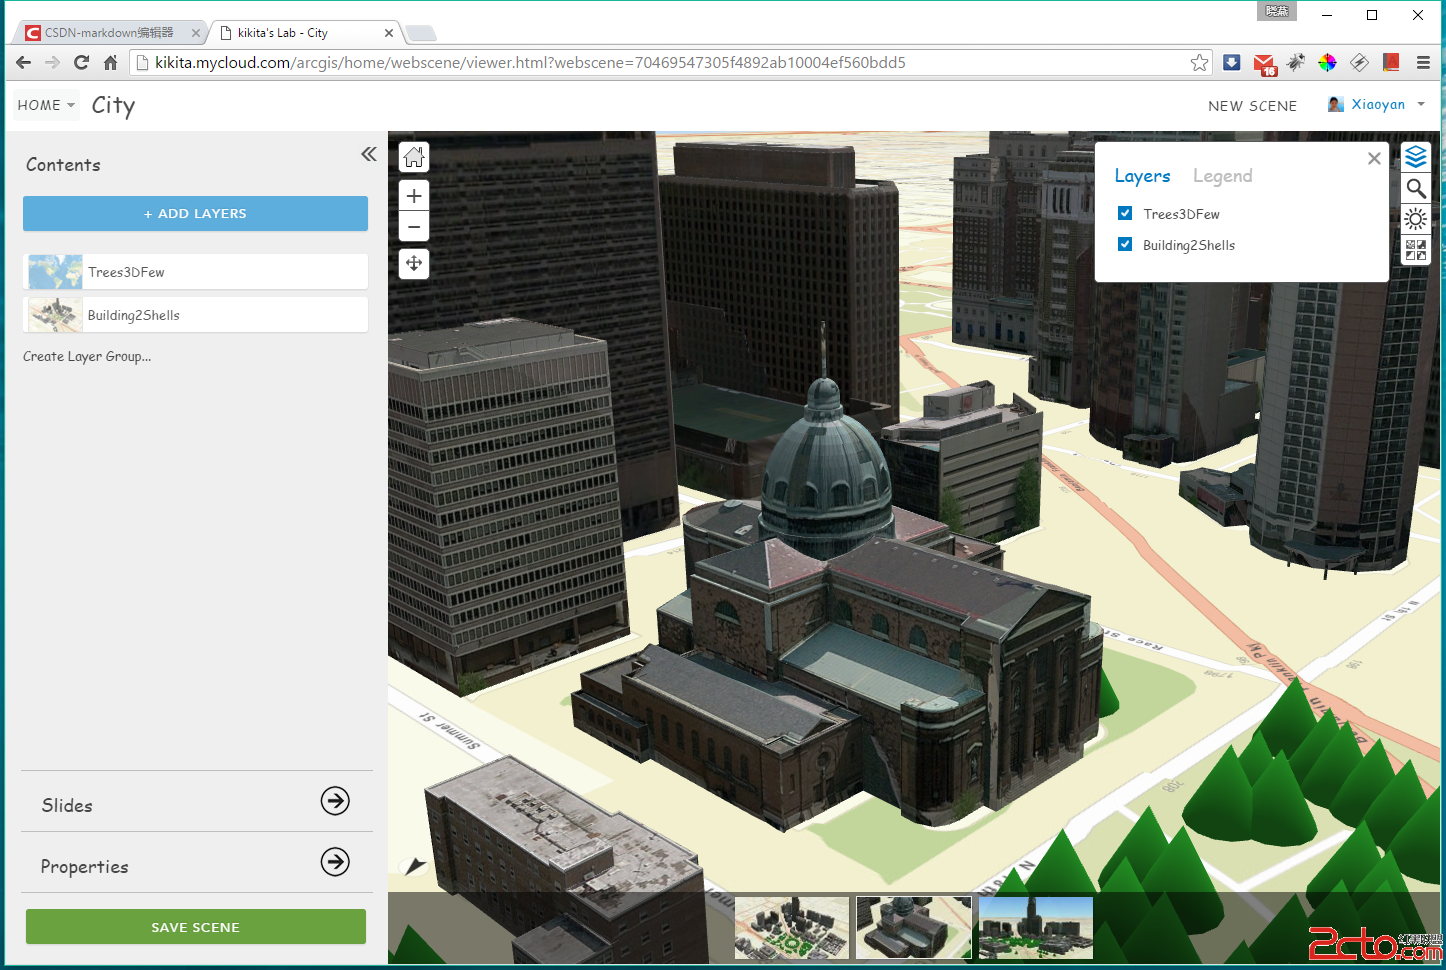Click the tools extension icon in toolbar
Image resolution: width=1446 pixels, height=970 pixels.
(x=1296, y=62)
